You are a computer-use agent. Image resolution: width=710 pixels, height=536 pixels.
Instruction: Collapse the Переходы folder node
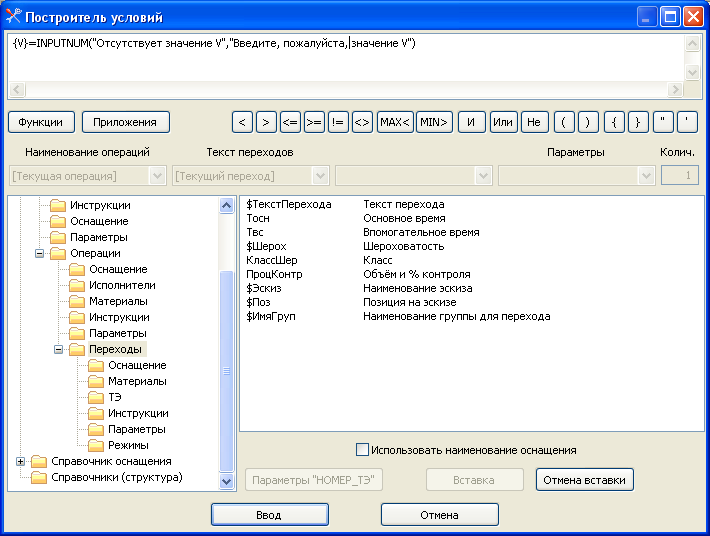pos(59,349)
